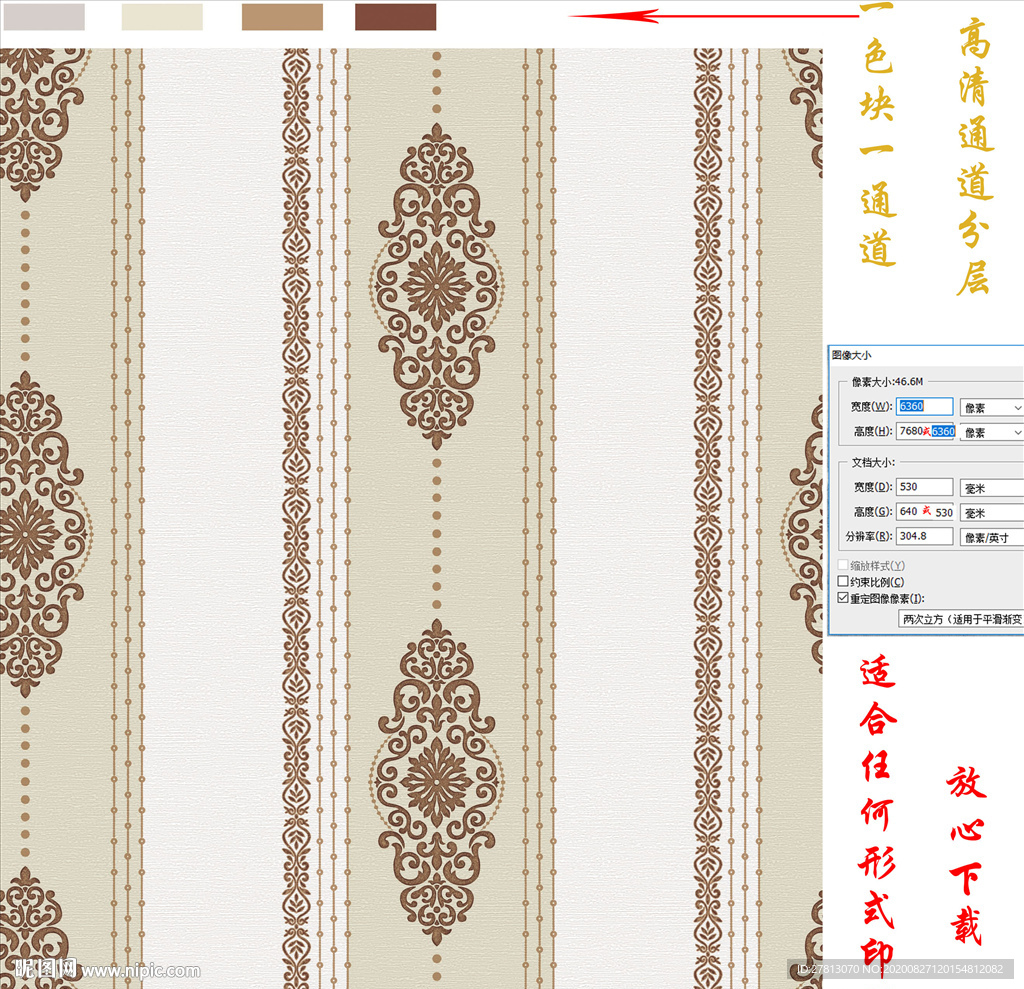Screen dimensions: 1024x989
Task: Toggle the 缩放样式(Y) checkbox
Action: point(843,565)
